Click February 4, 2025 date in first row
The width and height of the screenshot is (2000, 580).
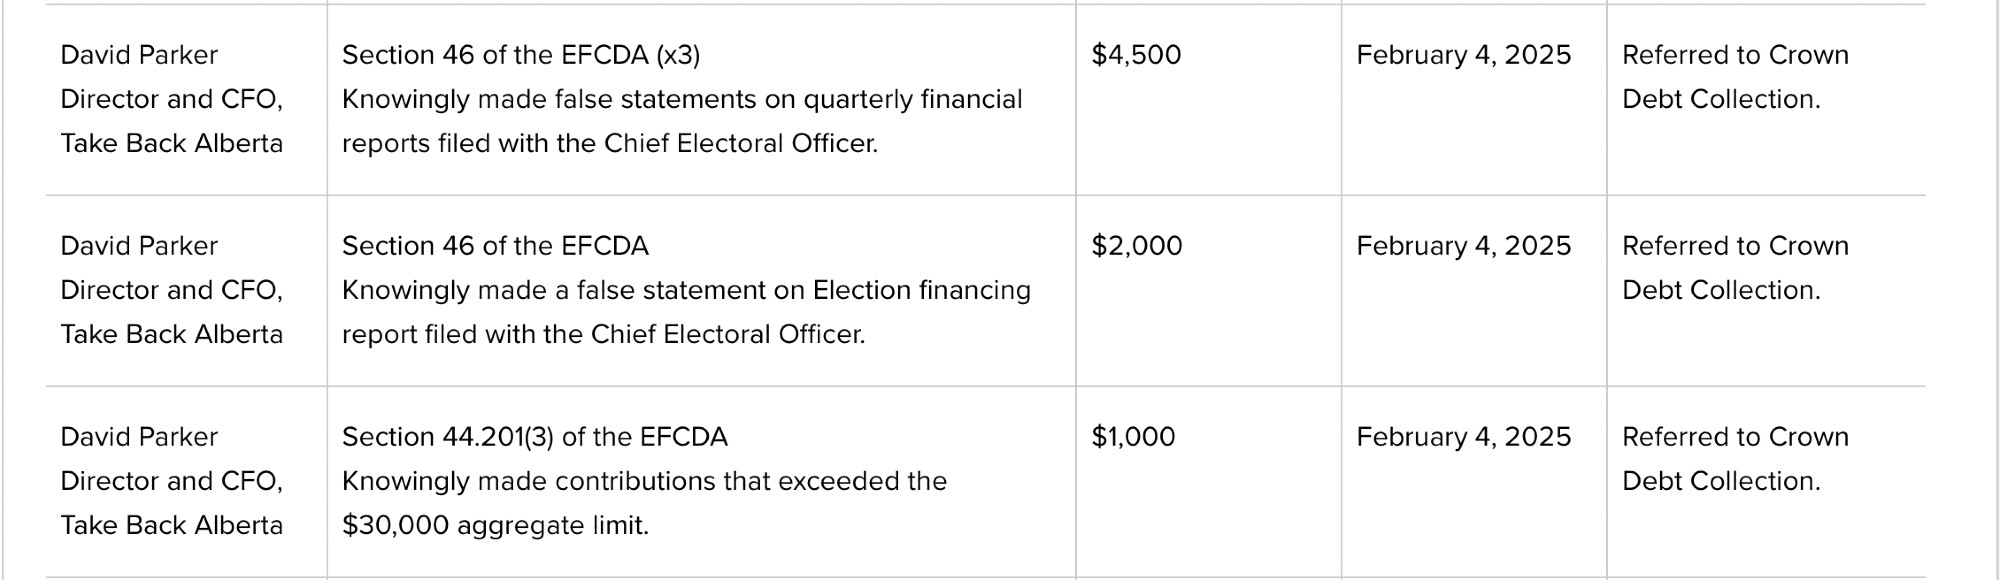pyautogui.click(x=1464, y=55)
